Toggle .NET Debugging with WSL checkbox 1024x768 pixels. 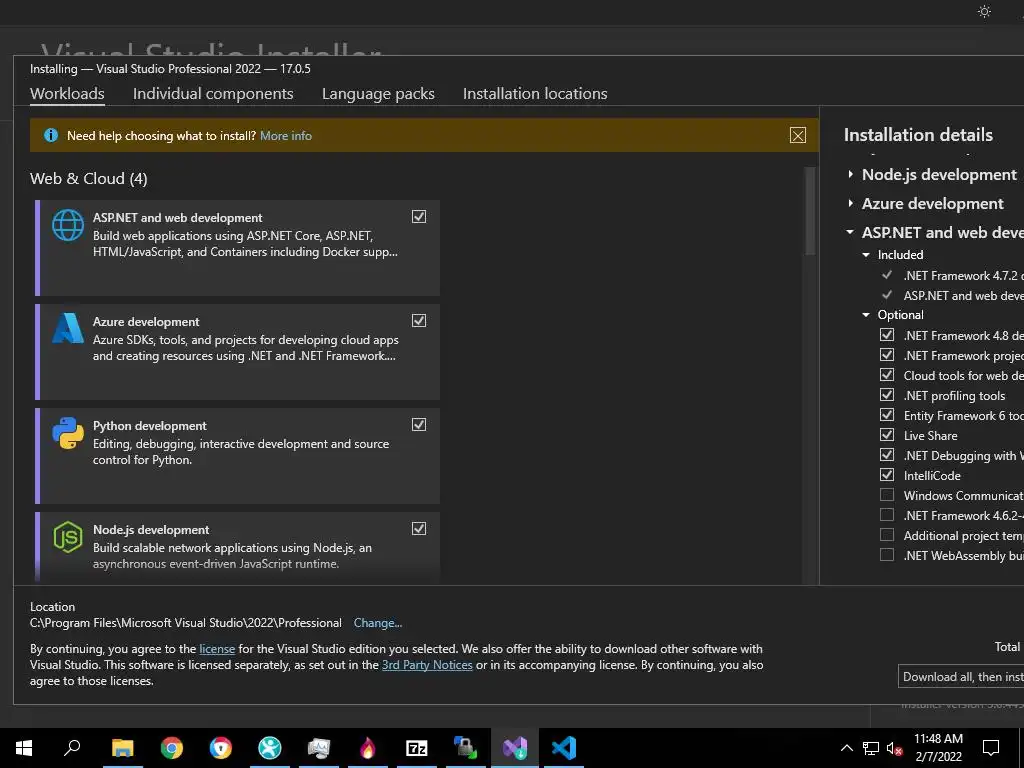pos(887,455)
